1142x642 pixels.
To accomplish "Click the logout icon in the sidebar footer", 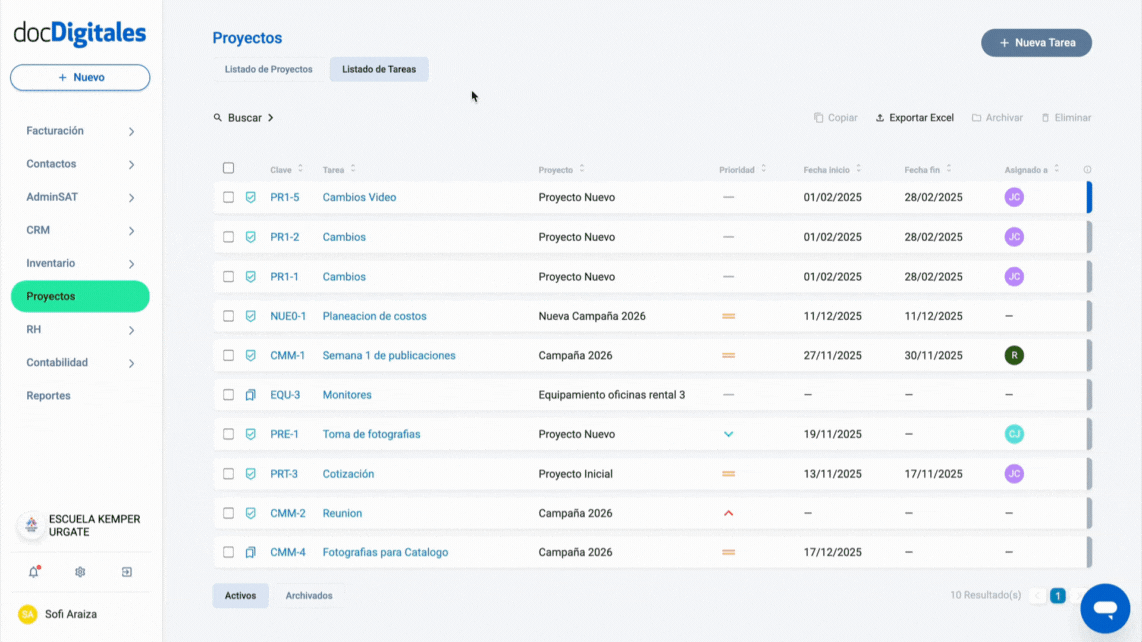I will pos(126,571).
